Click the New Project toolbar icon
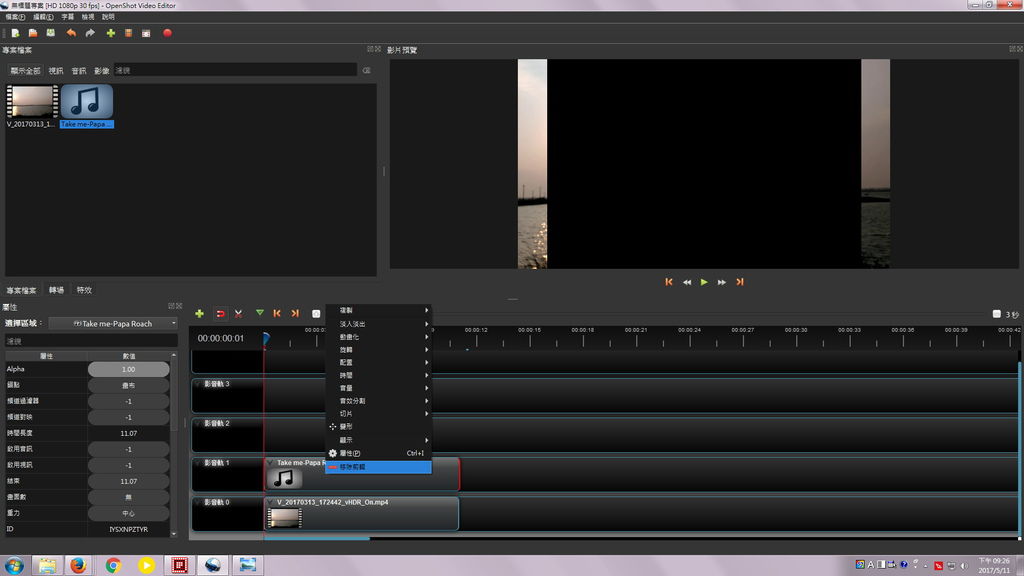 (15, 33)
